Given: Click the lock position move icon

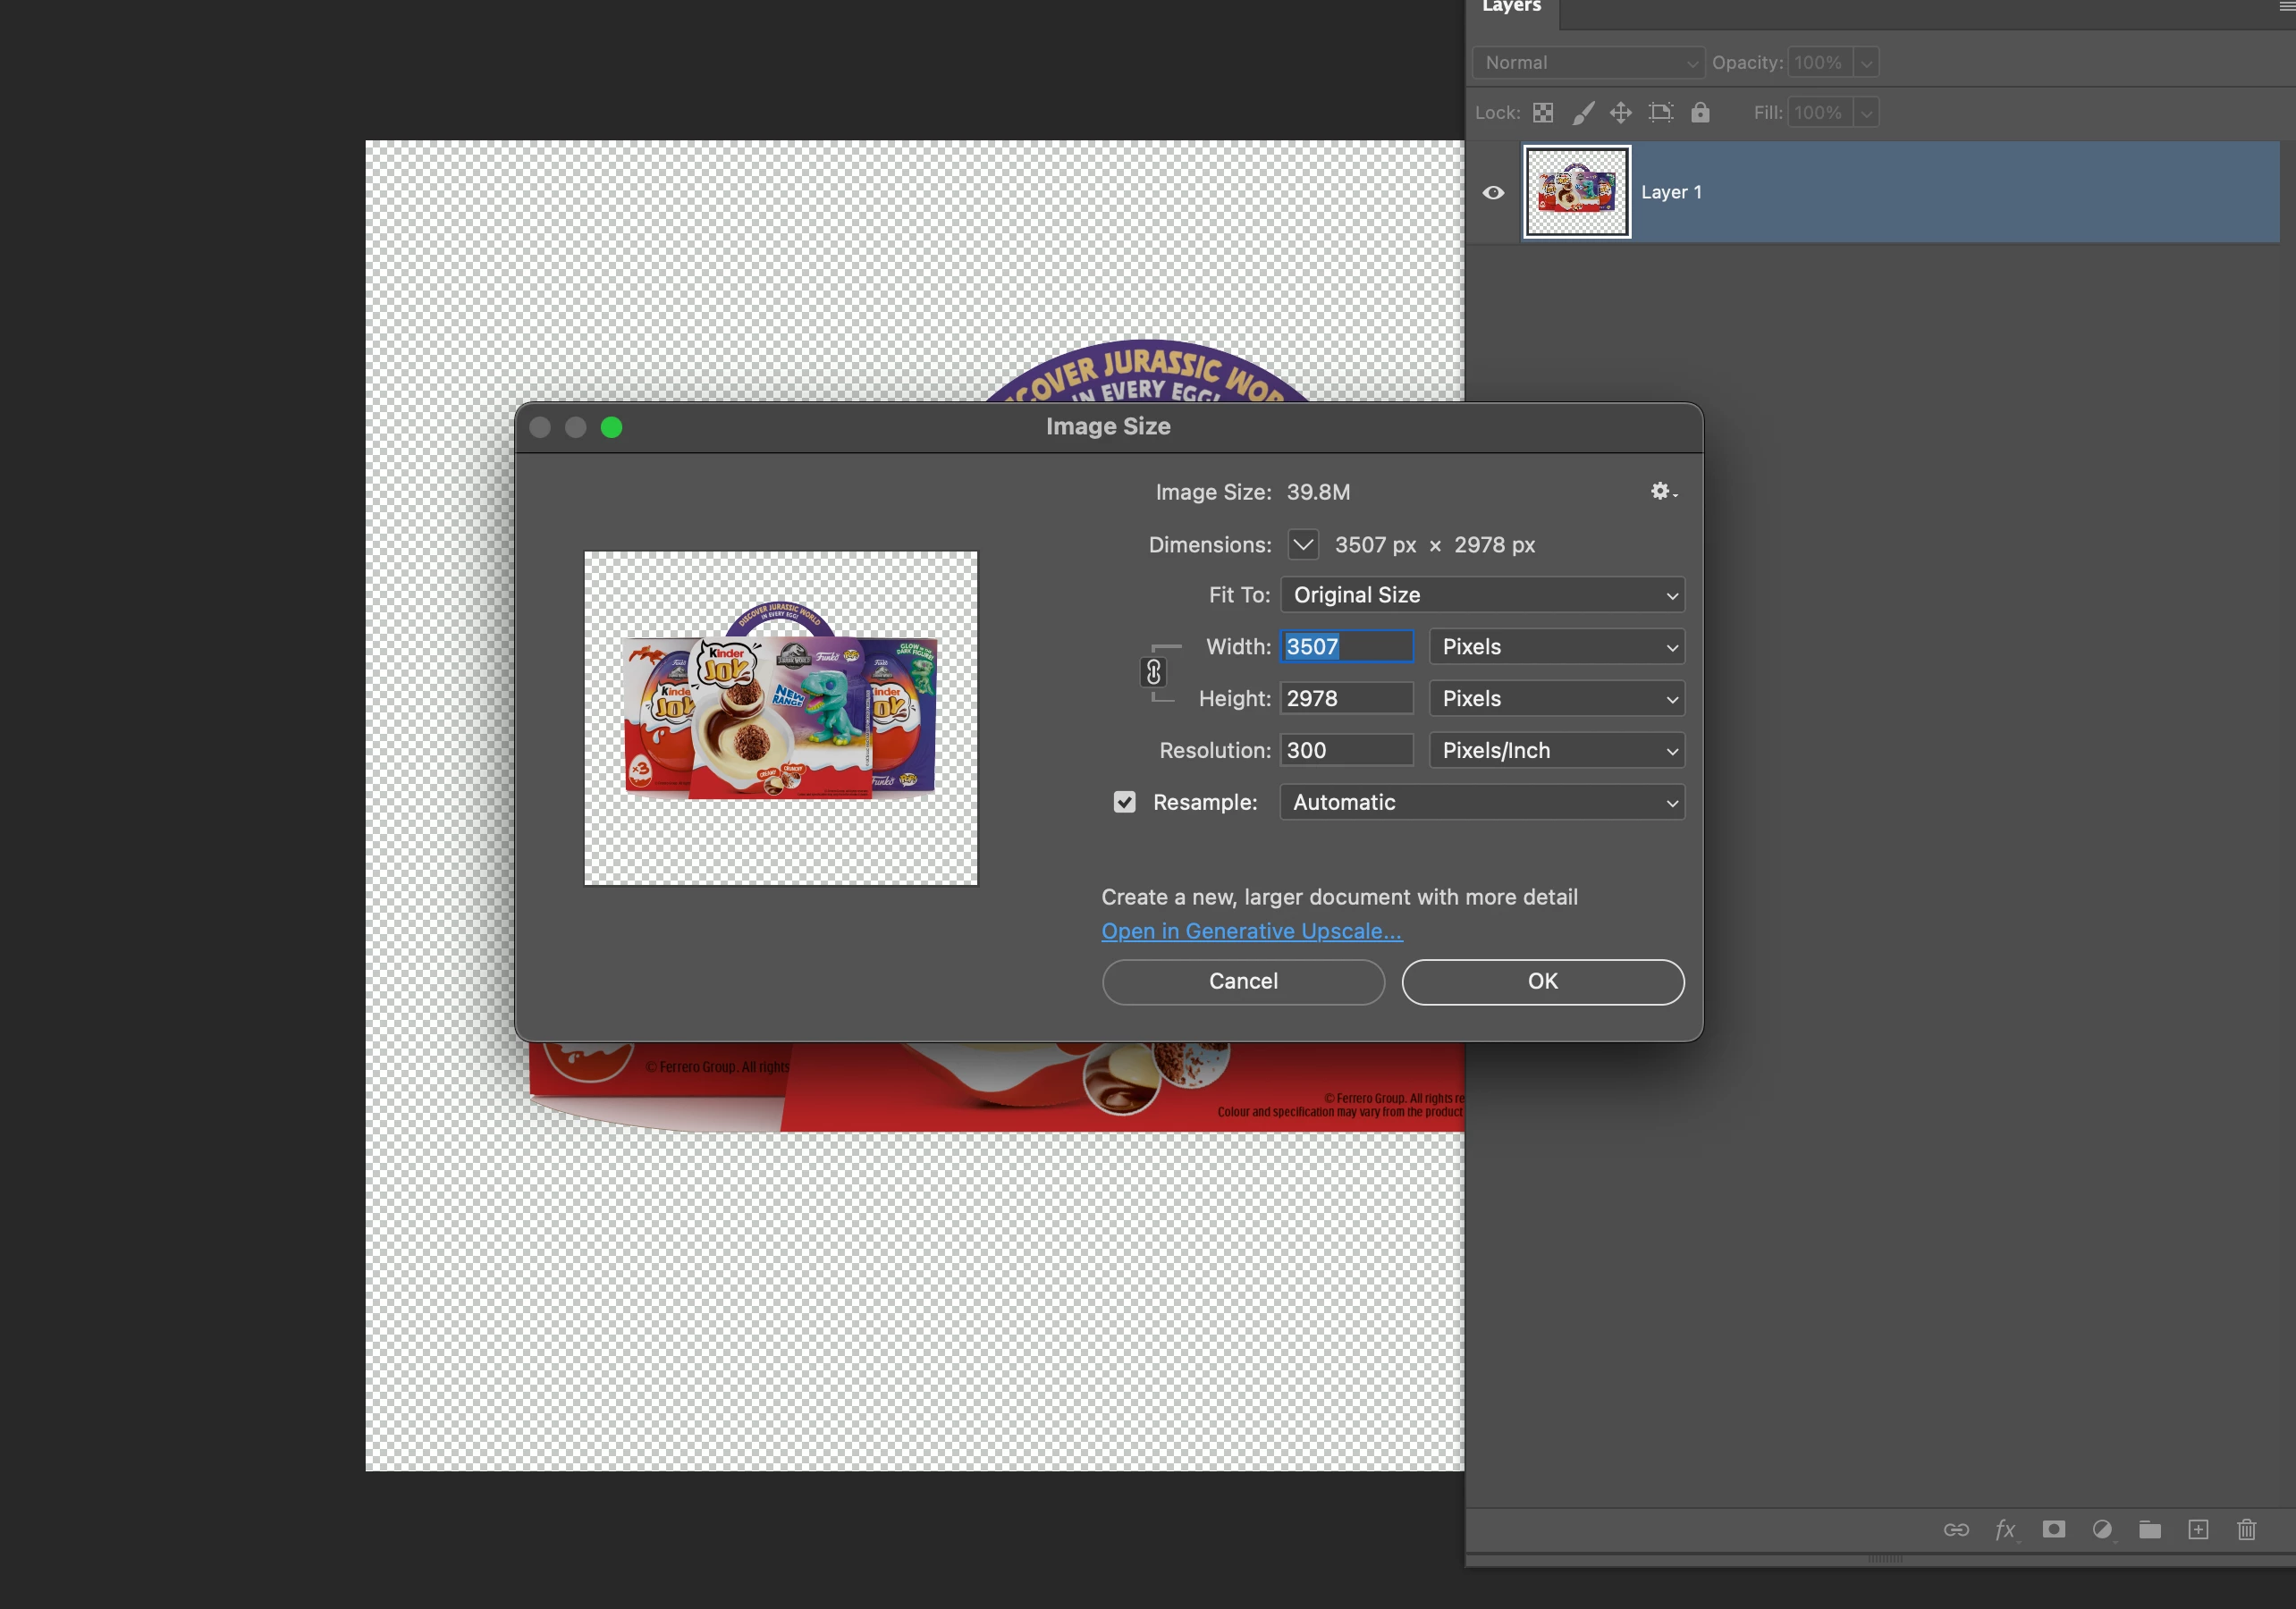Looking at the screenshot, I should tap(1621, 113).
